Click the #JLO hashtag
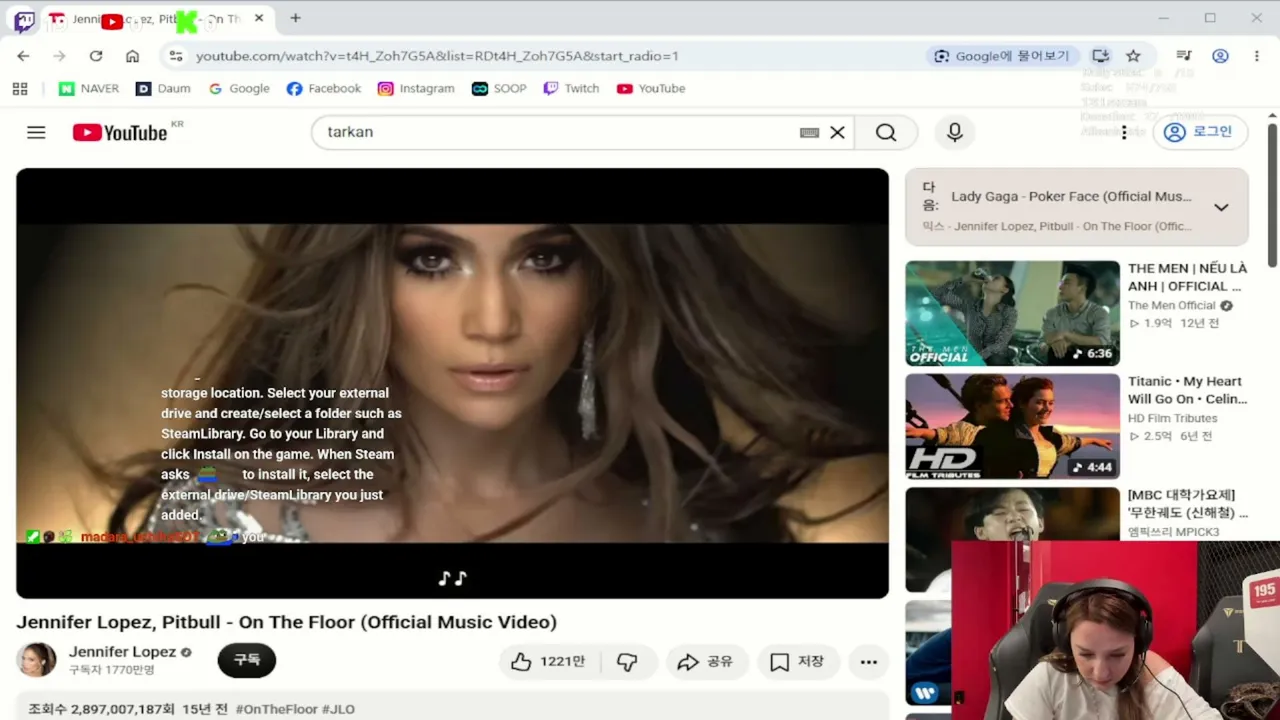The height and width of the screenshot is (720, 1280). click(x=338, y=709)
